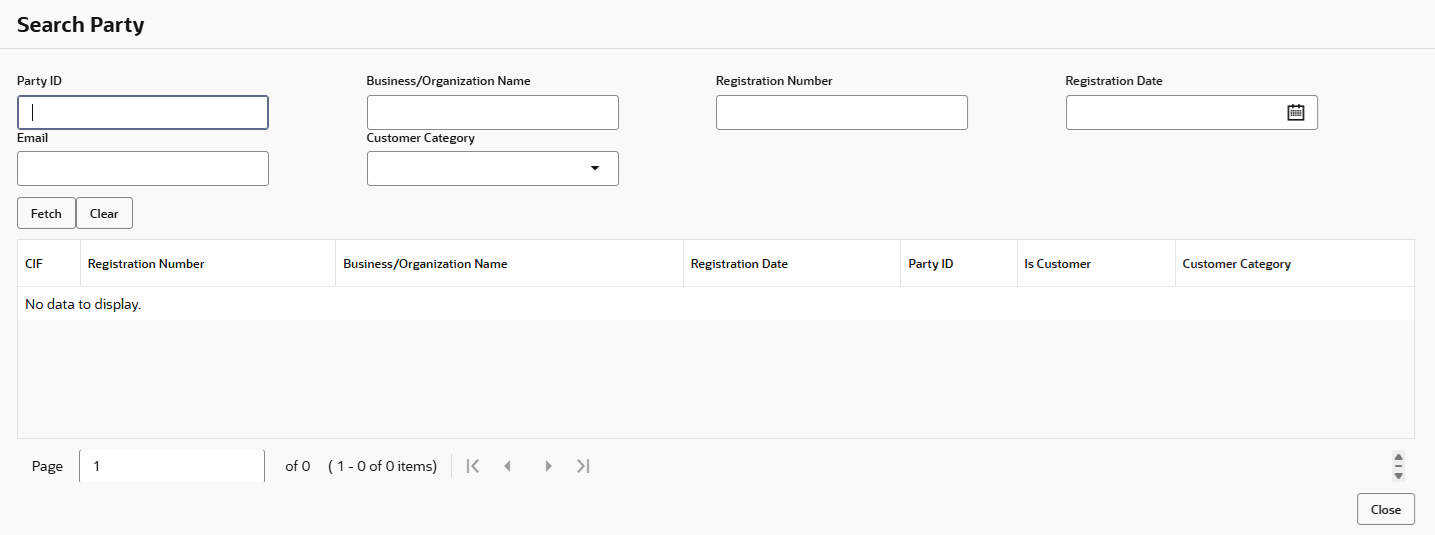Go to first page of results
The height and width of the screenshot is (535, 1435).
(473, 466)
